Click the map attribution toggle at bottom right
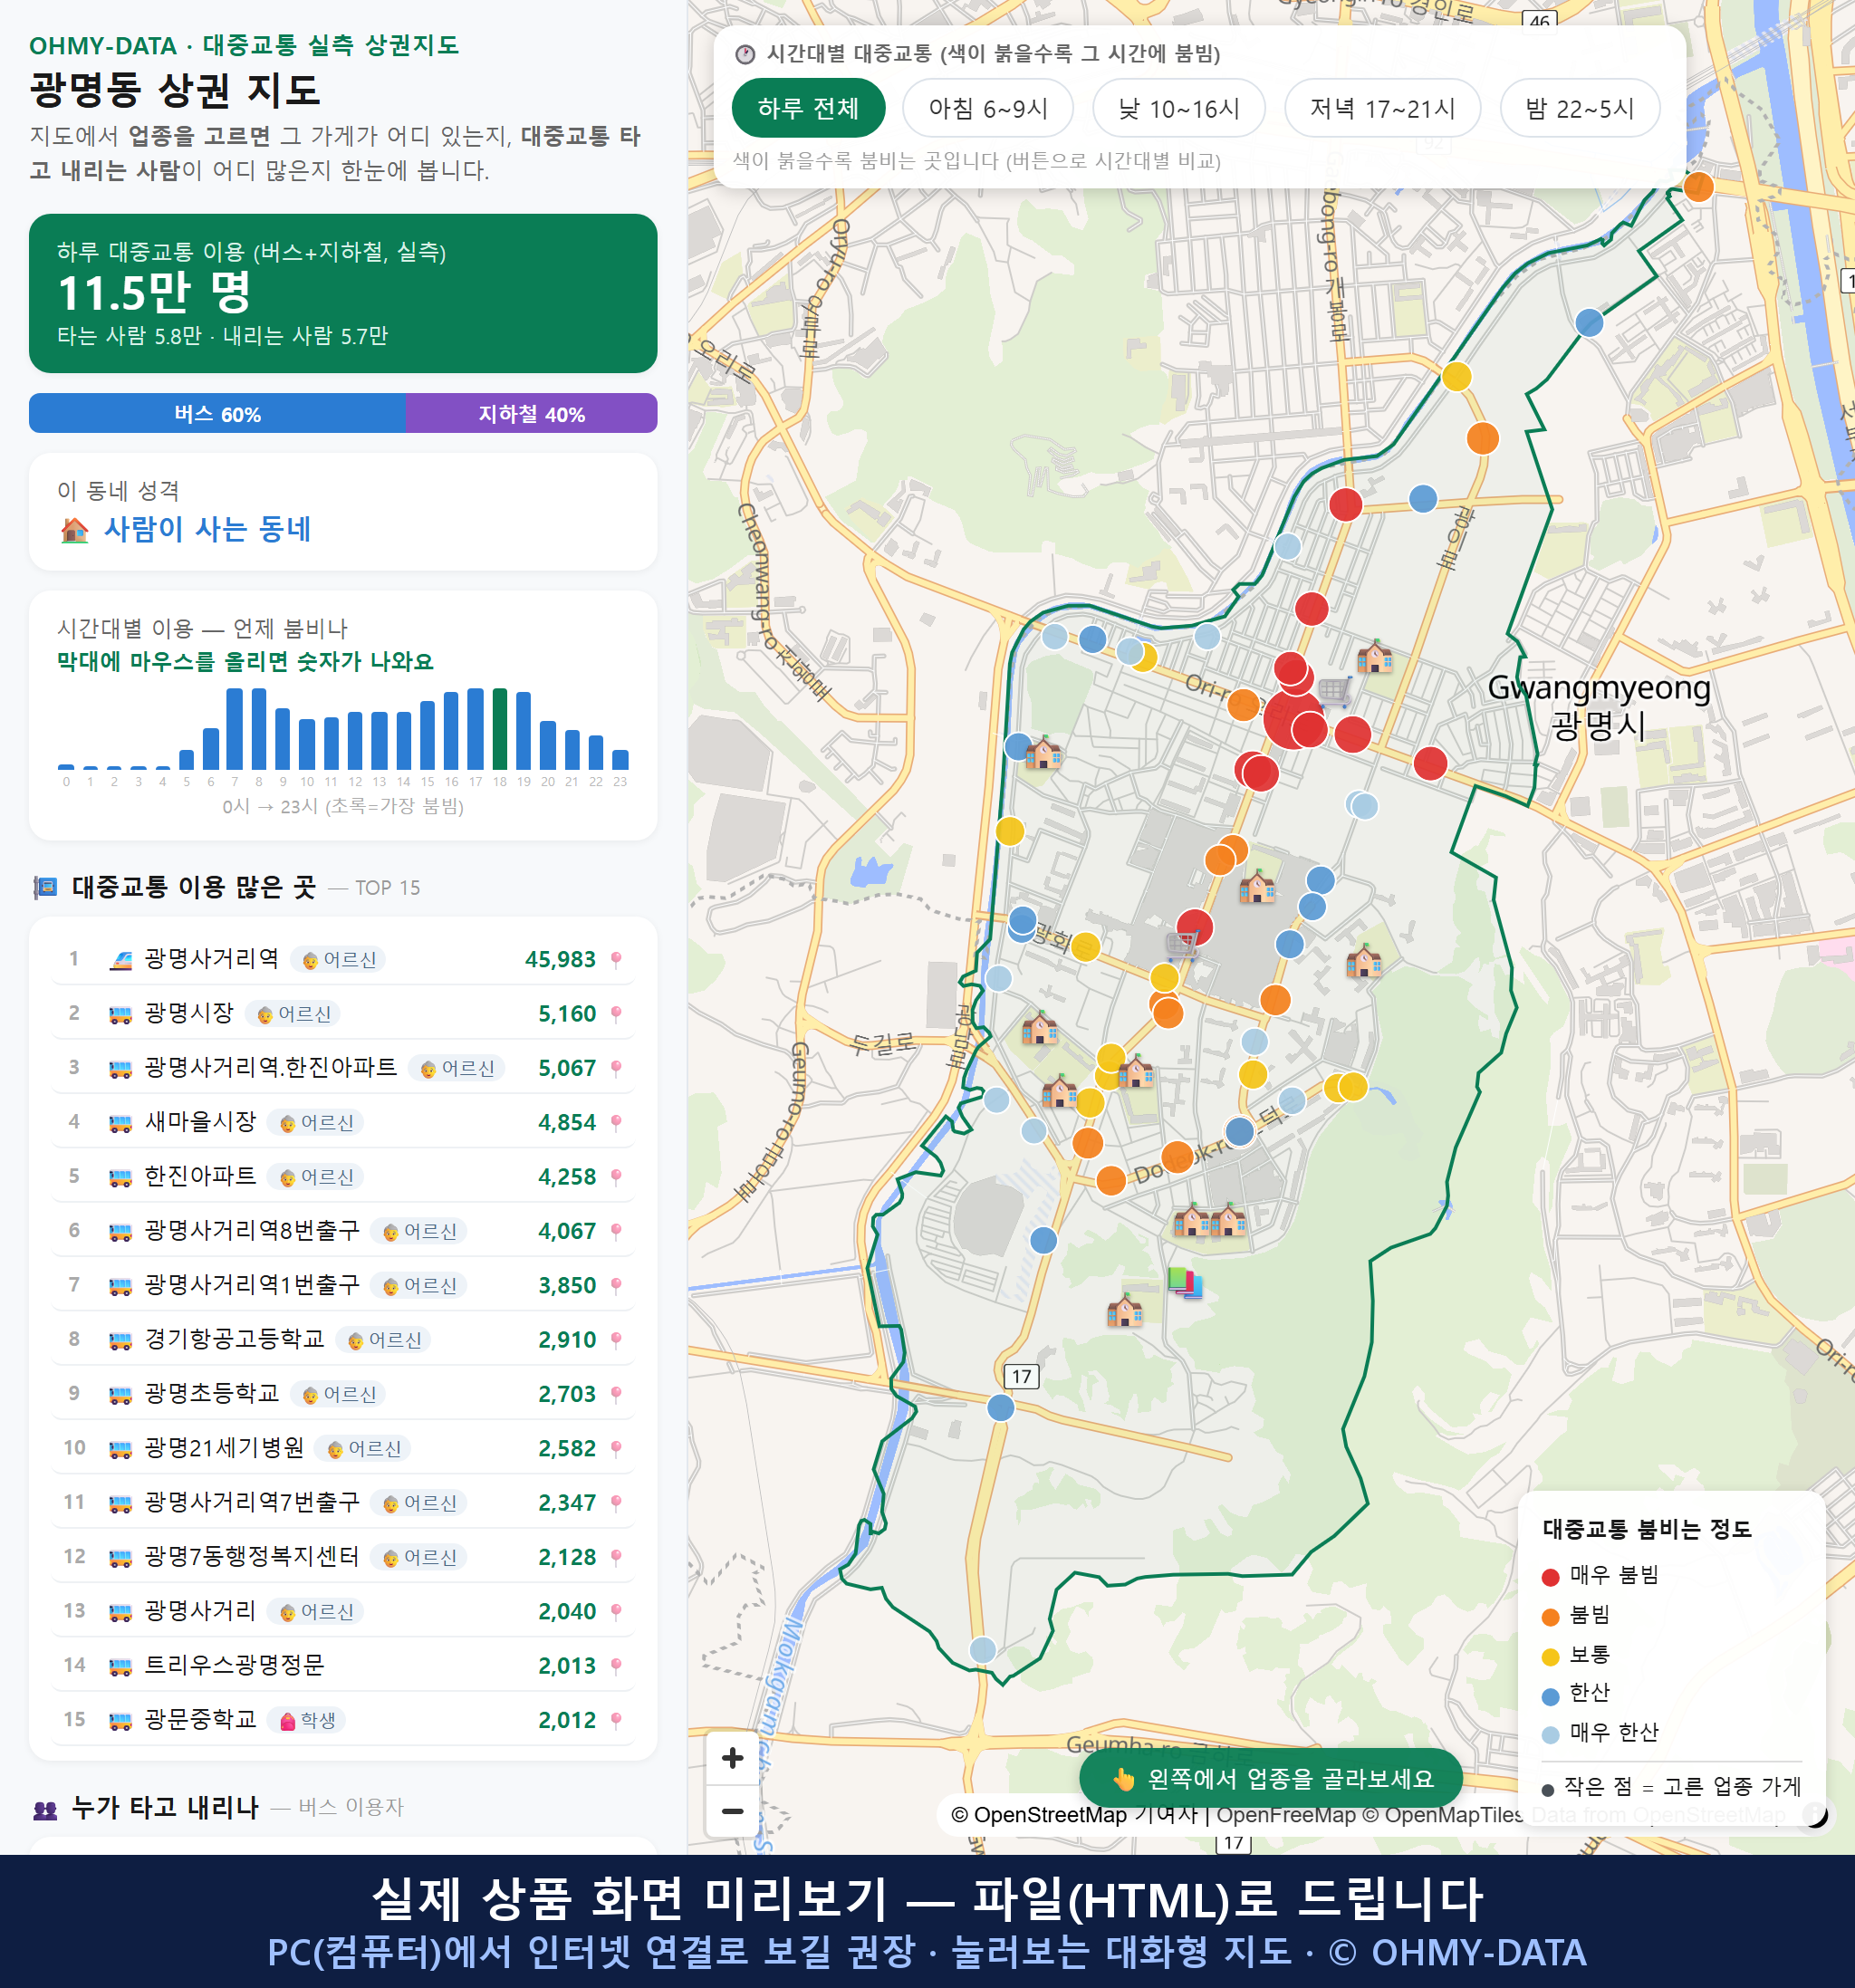The image size is (1855, 1988). point(1816,1815)
